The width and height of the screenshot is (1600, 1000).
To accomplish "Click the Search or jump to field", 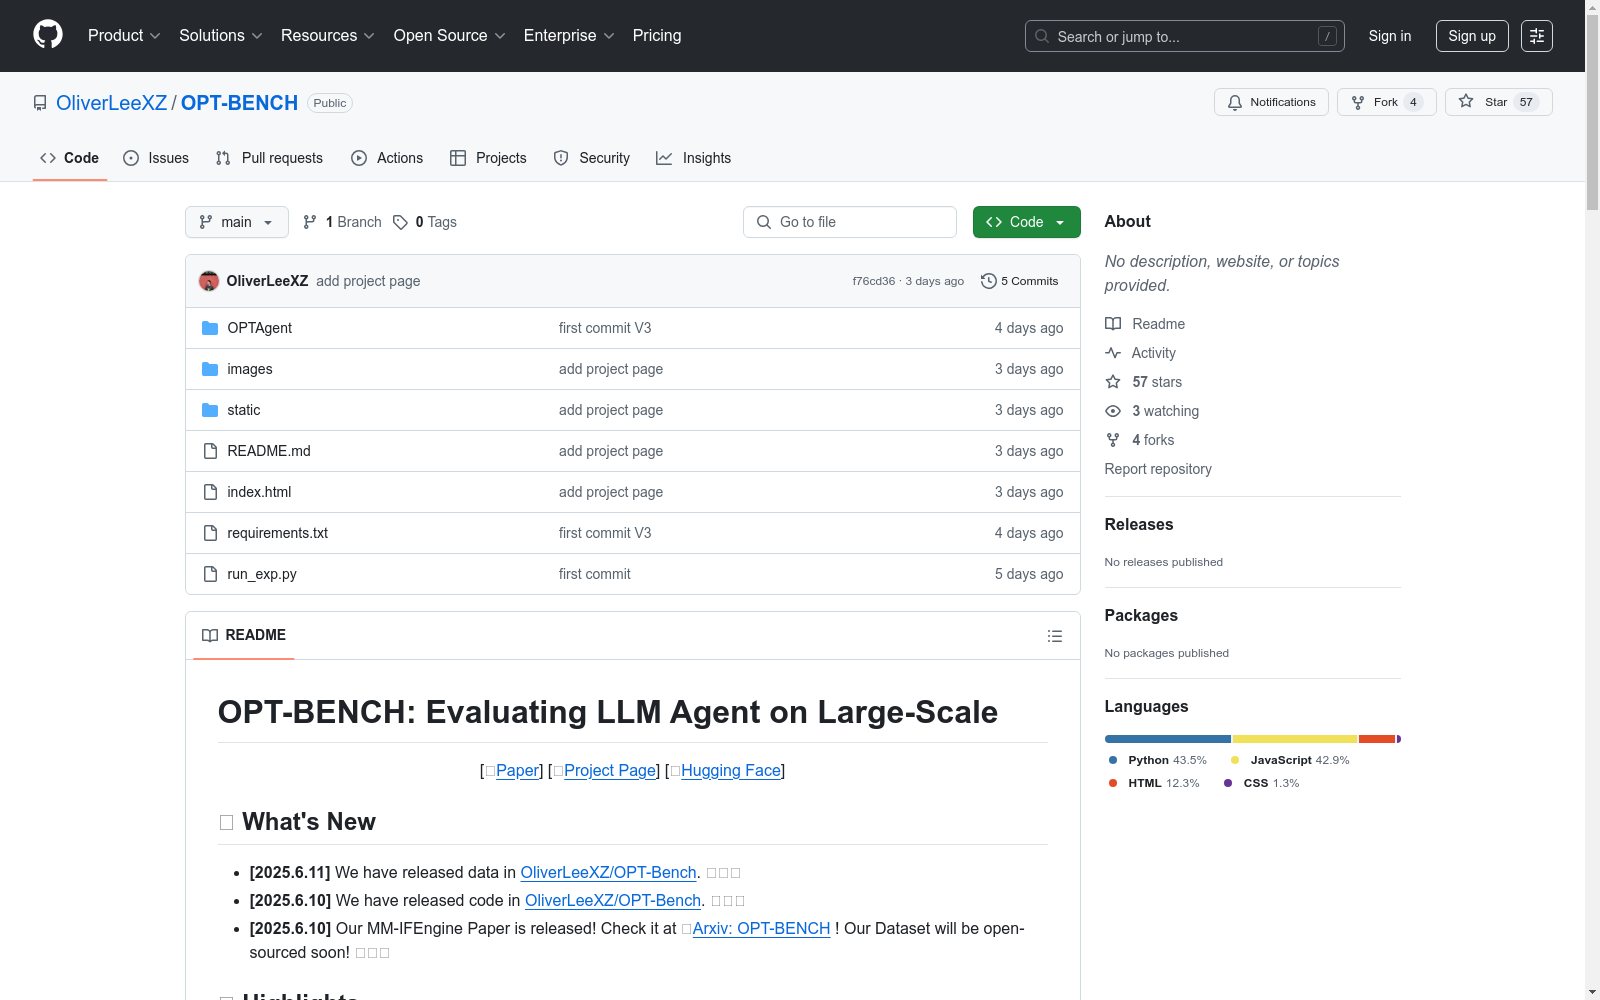I will 1185,36.
